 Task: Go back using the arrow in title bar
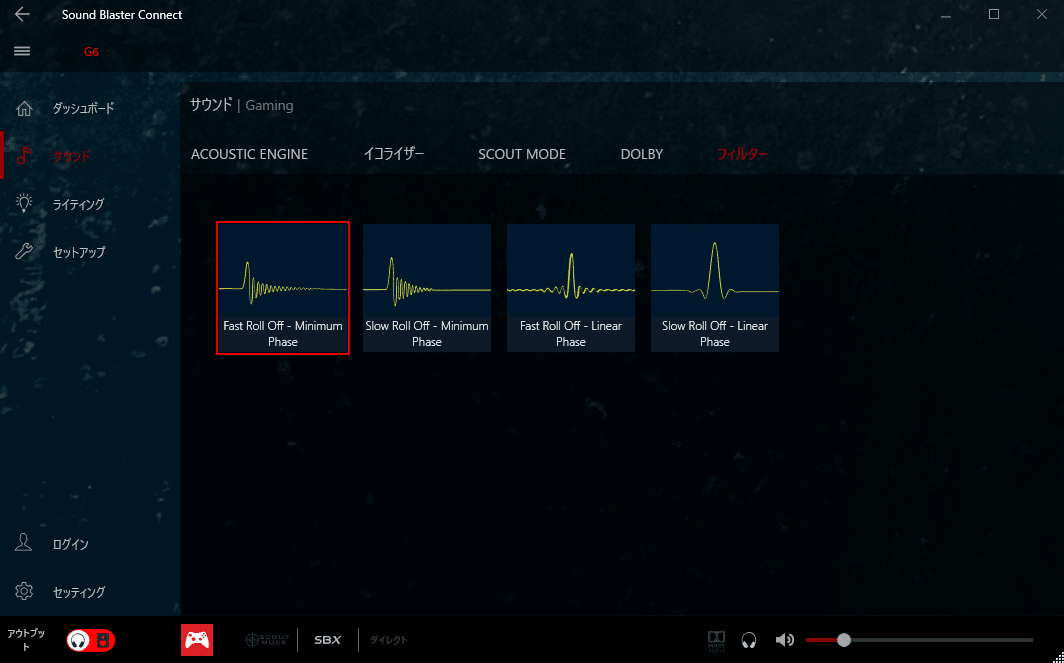point(22,14)
